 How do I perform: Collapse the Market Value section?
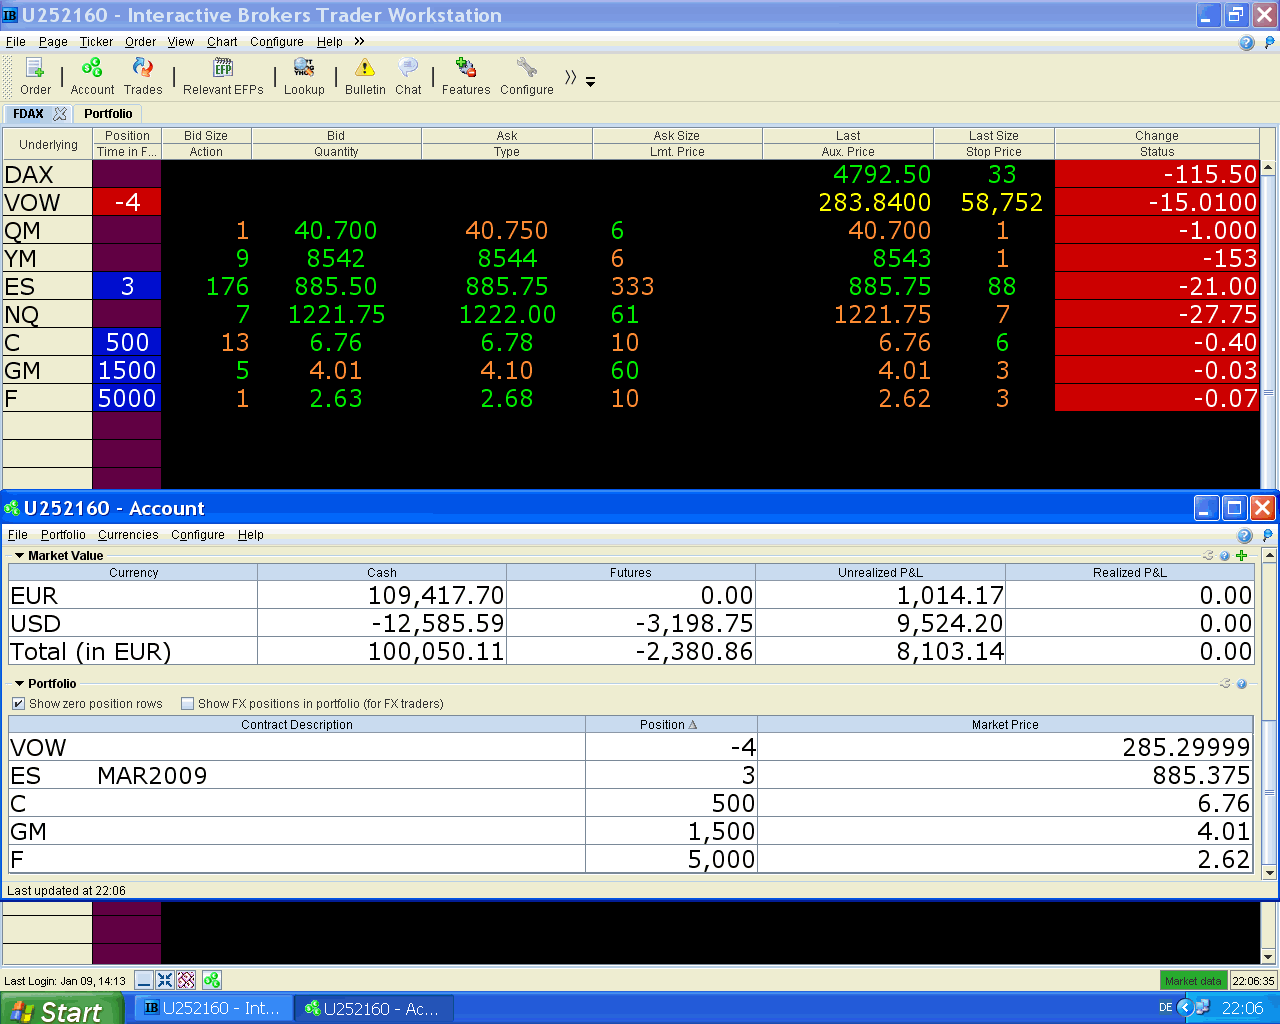19,556
